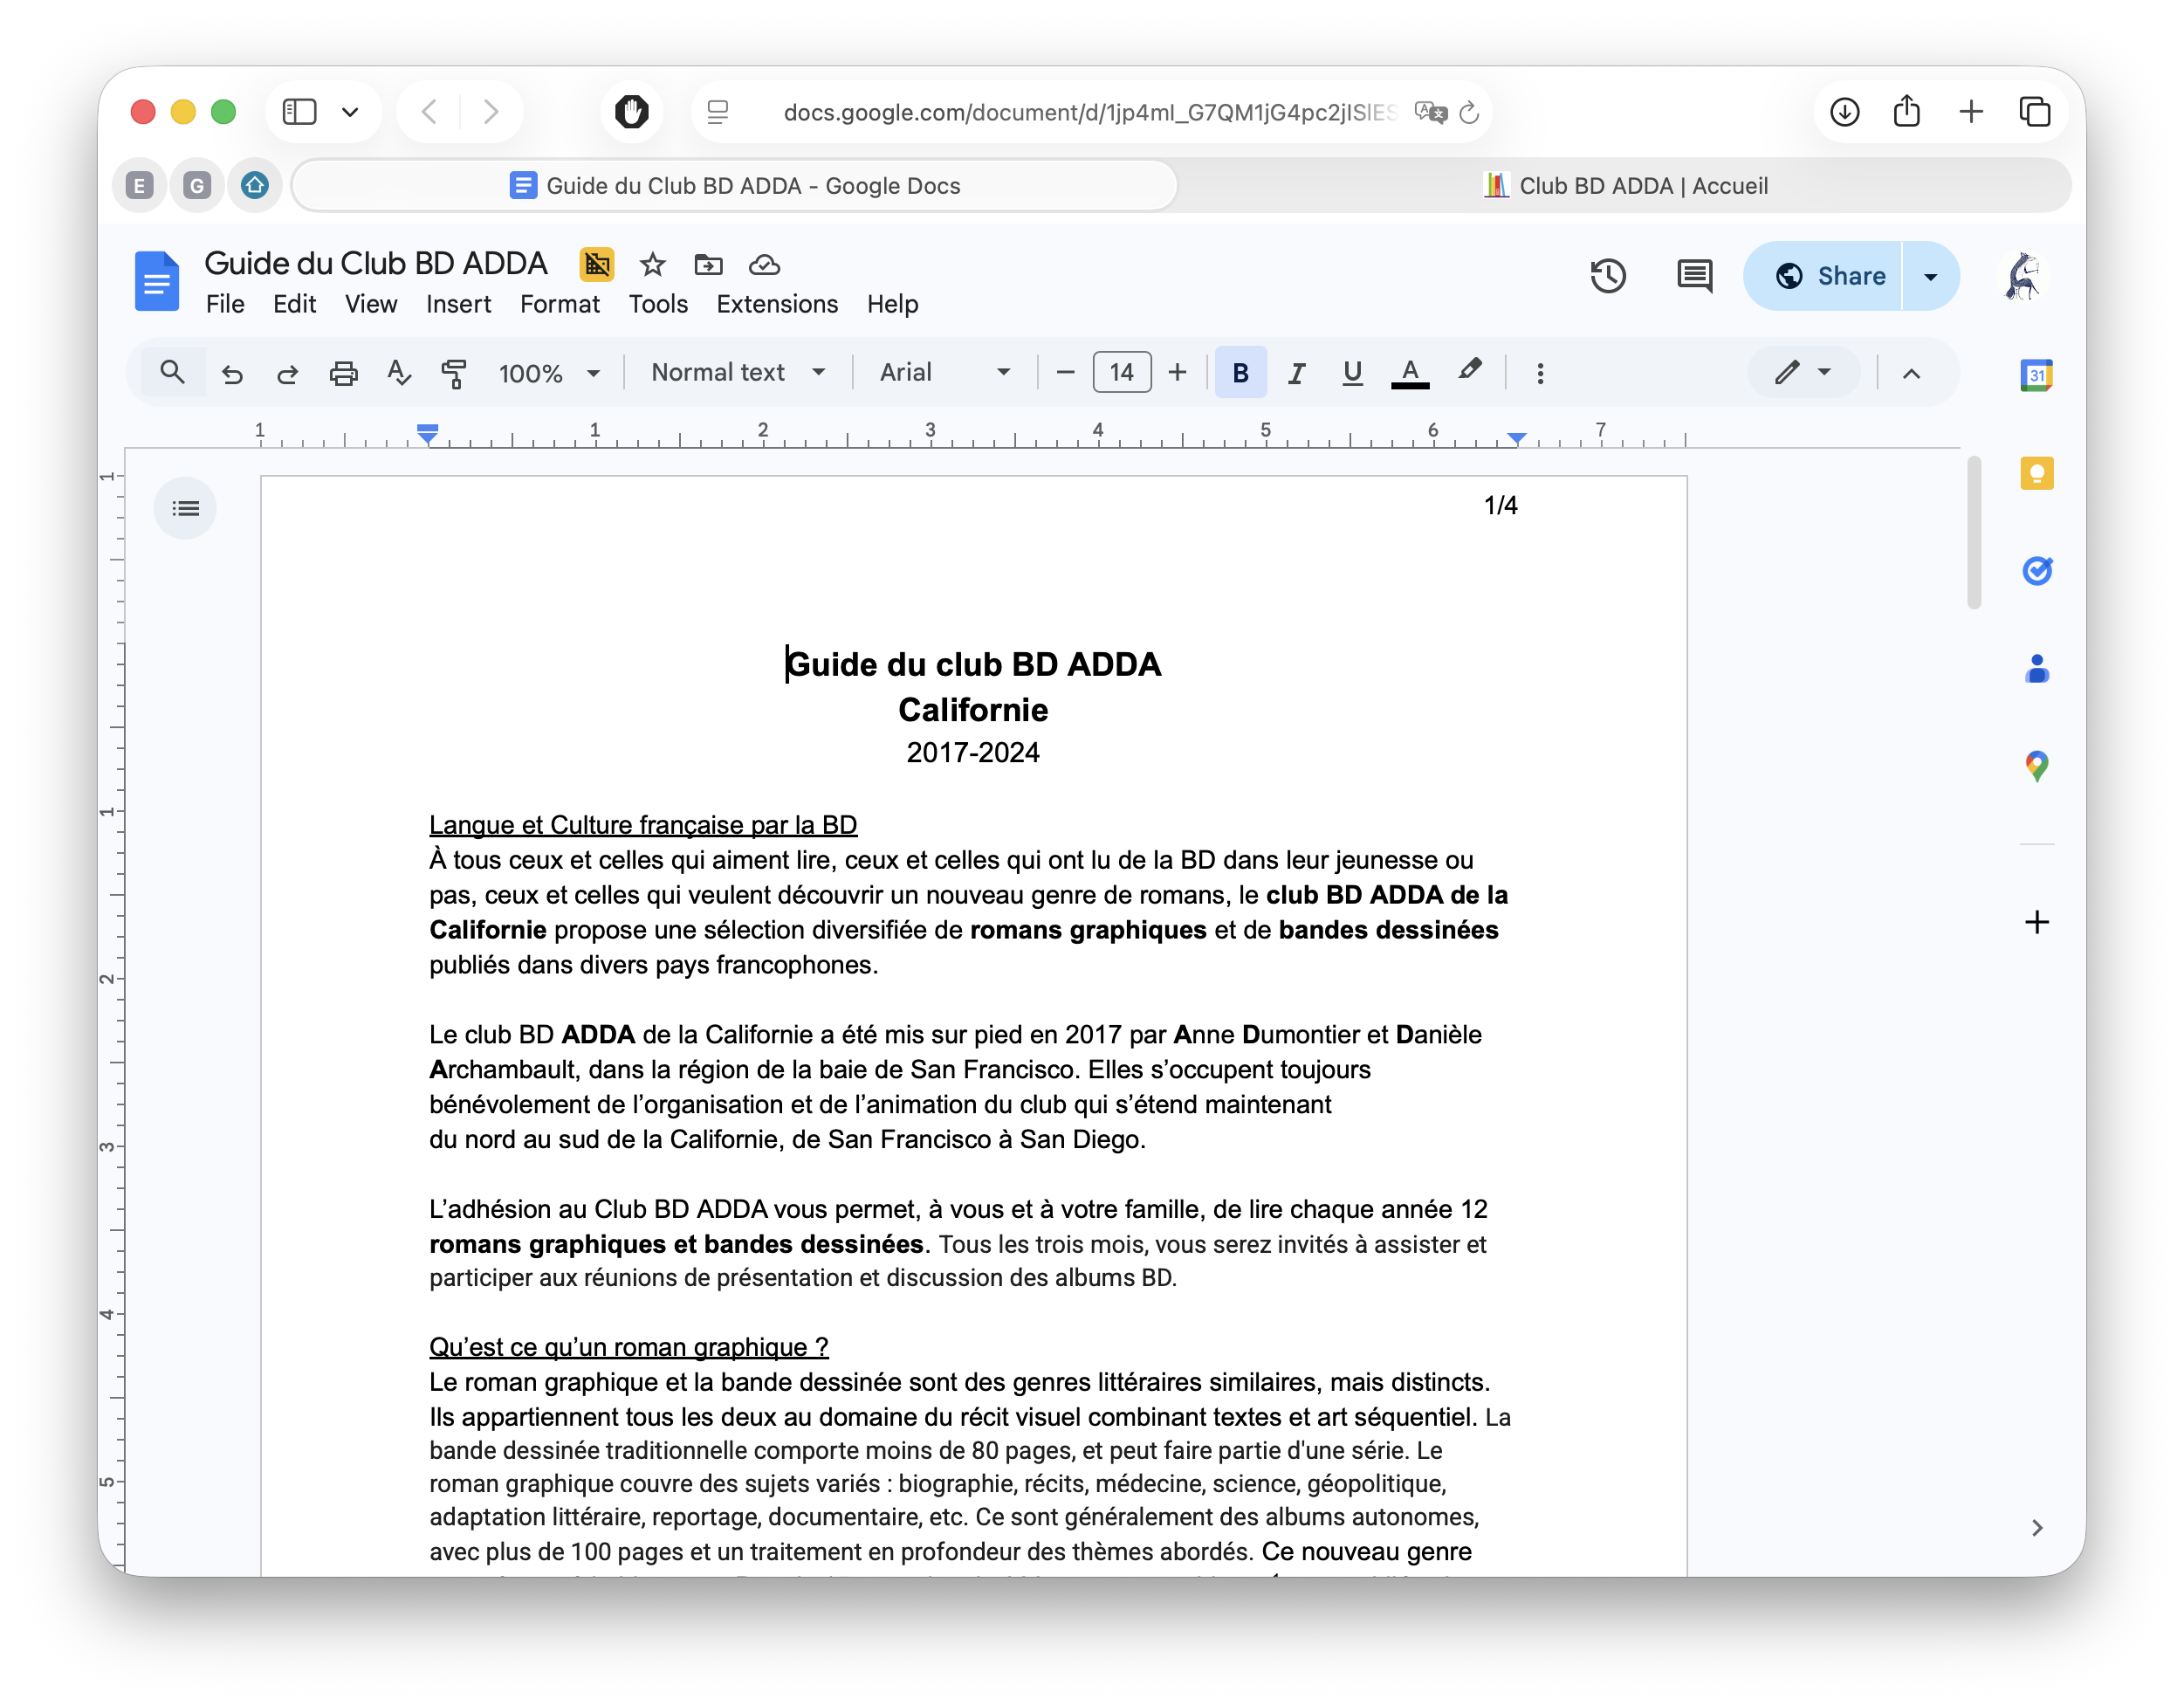Open the text color picker
This screenshot has width=2184, height=1706.
pos(1409,373)
